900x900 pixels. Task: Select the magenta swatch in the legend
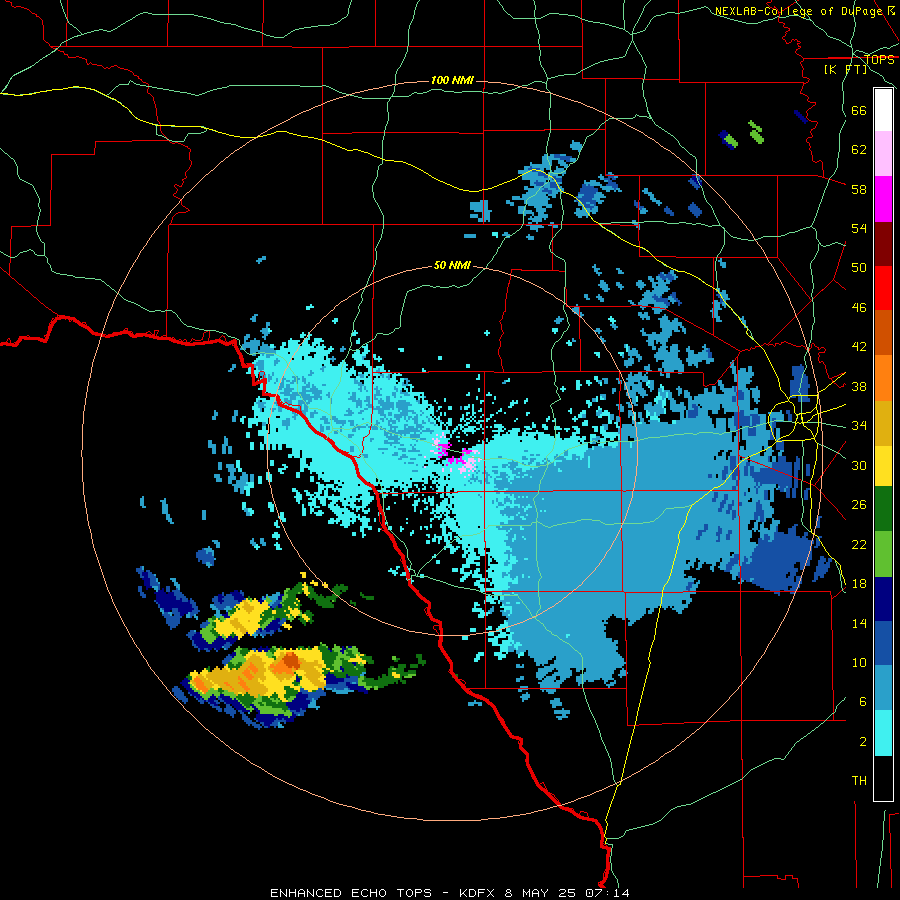[x=883, y=199]
